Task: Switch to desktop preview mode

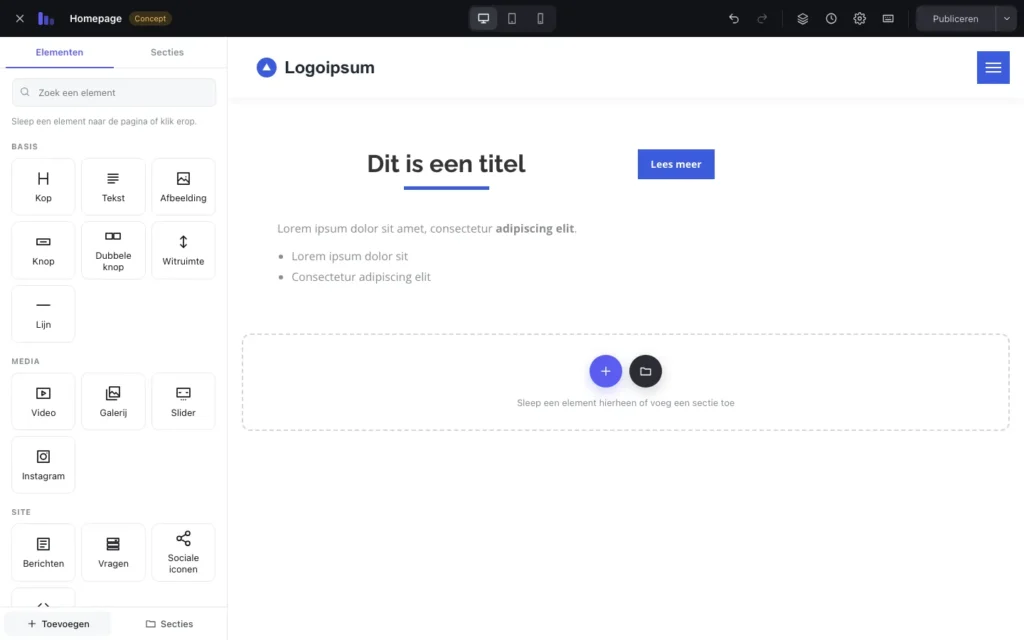Action: click(483, 18)
